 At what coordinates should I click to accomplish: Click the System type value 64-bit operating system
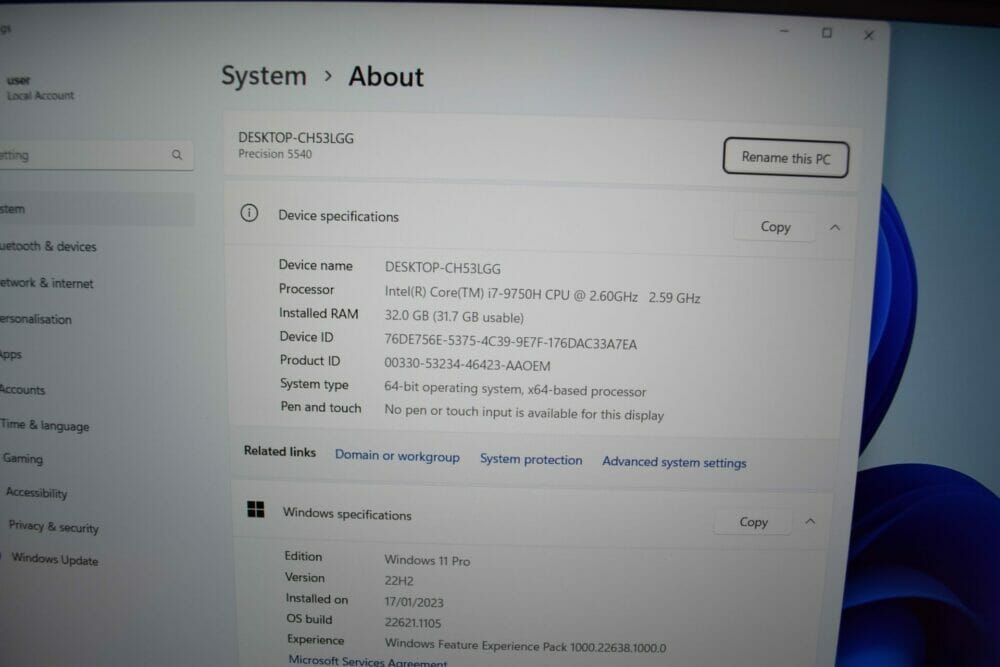pyautogui.click(x=515, y=389)
